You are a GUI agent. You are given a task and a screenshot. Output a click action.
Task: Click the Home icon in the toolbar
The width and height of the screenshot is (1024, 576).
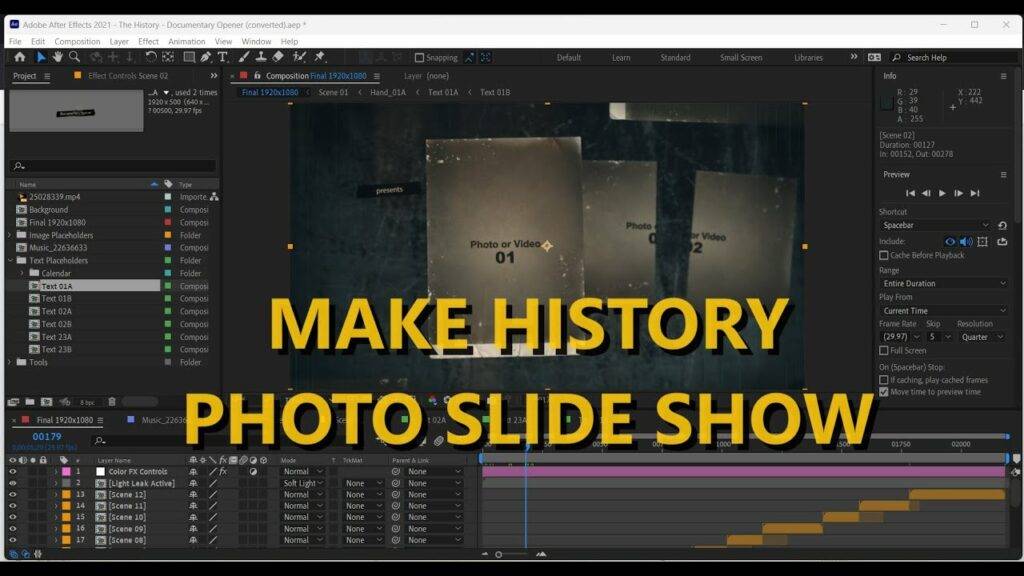pos(19,57)
